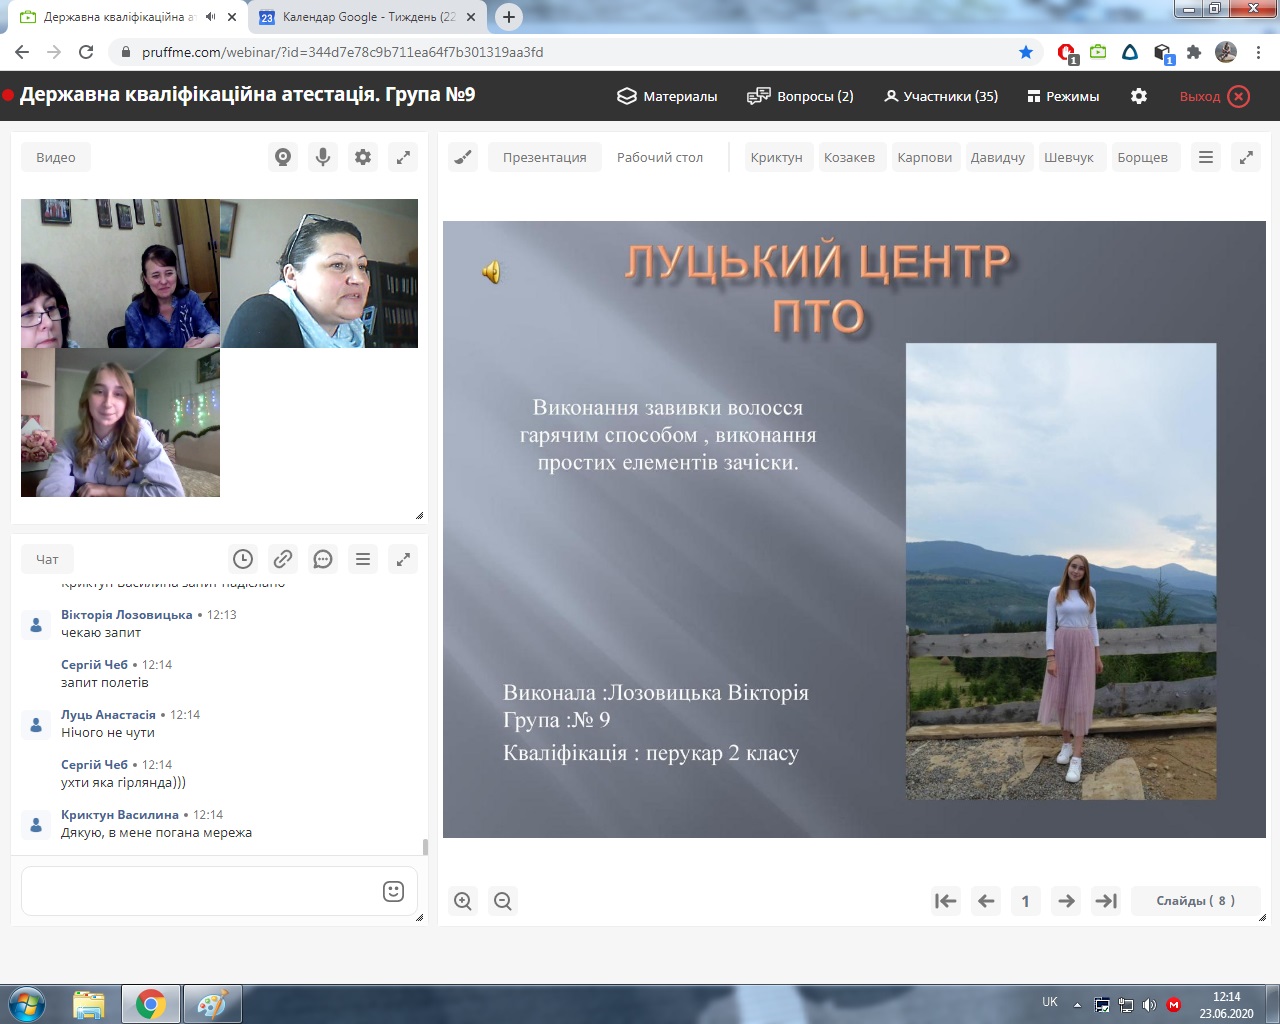Switch to the Рабочий стол tab
Viewport: 1280px width, 1024px height.
point(660,157)
